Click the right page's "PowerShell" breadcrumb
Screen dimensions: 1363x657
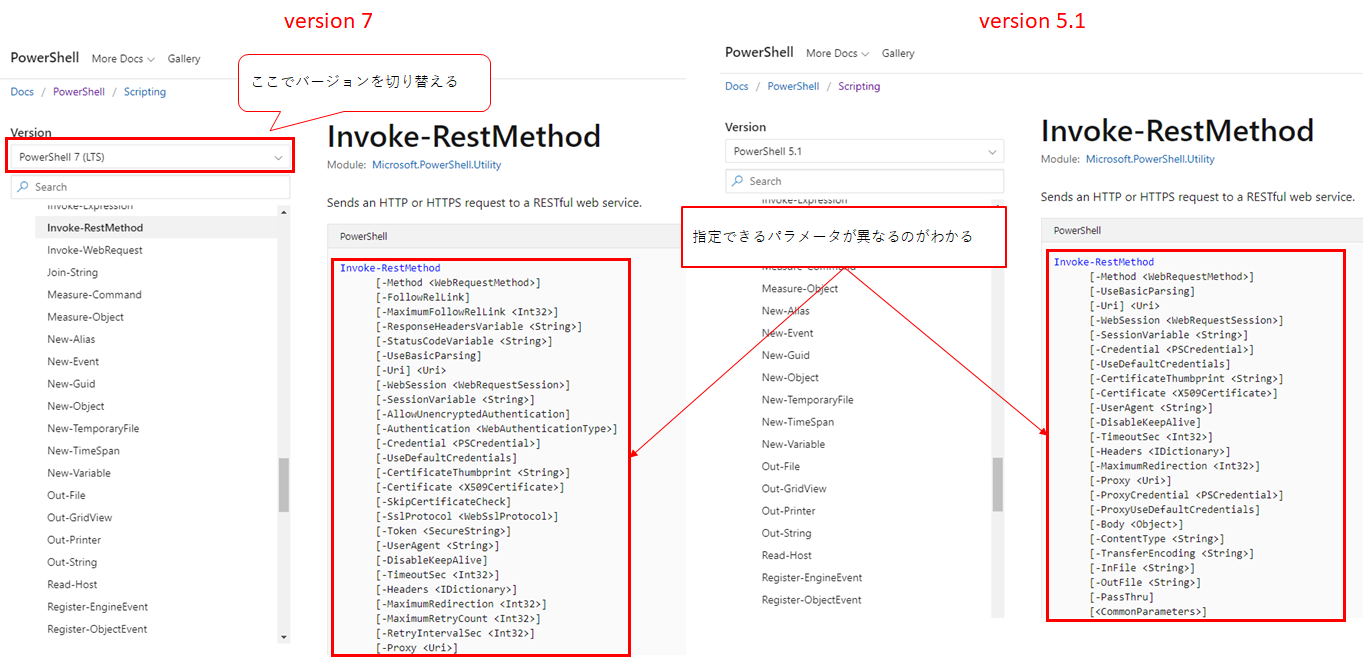tap(793, 86)
